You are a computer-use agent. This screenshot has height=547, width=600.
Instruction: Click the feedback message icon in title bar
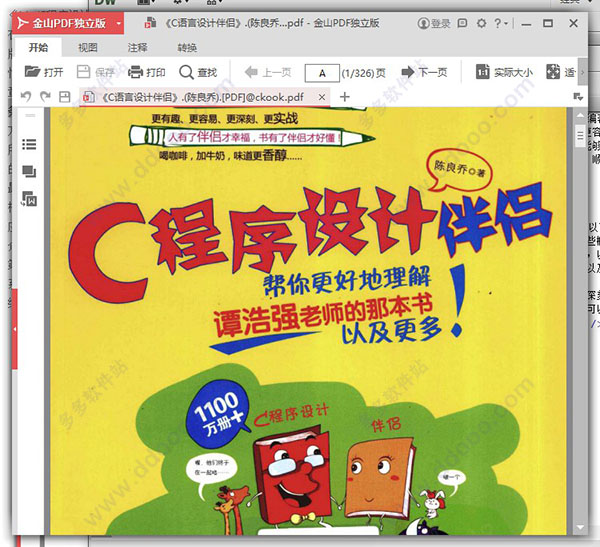462,23
